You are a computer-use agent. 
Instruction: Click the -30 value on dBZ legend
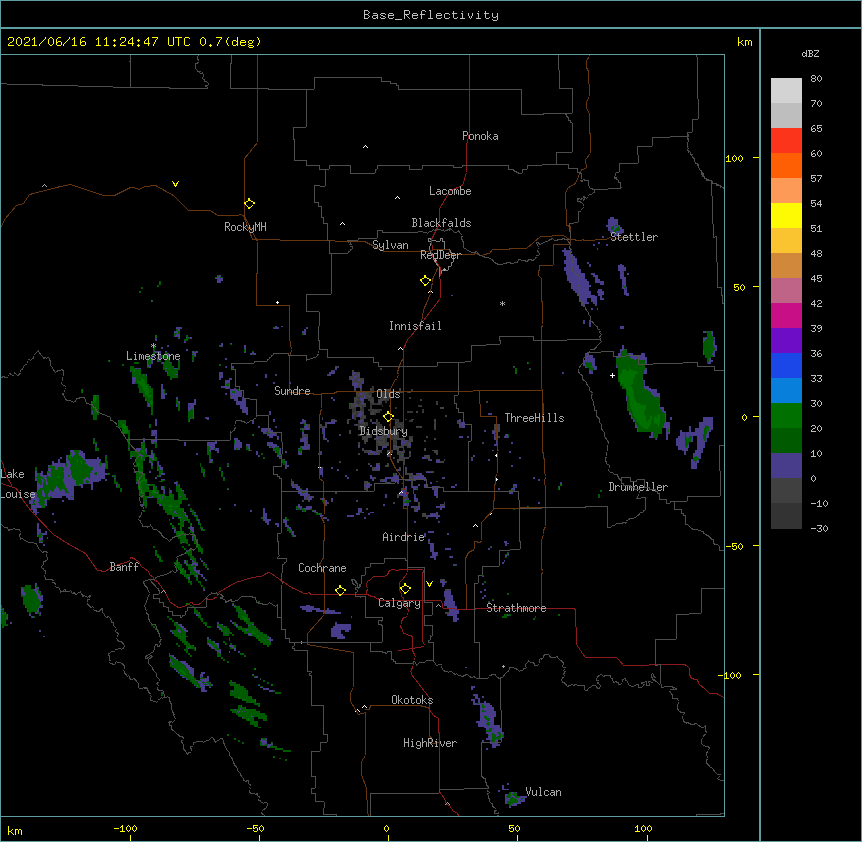click(x=819, y=528)
